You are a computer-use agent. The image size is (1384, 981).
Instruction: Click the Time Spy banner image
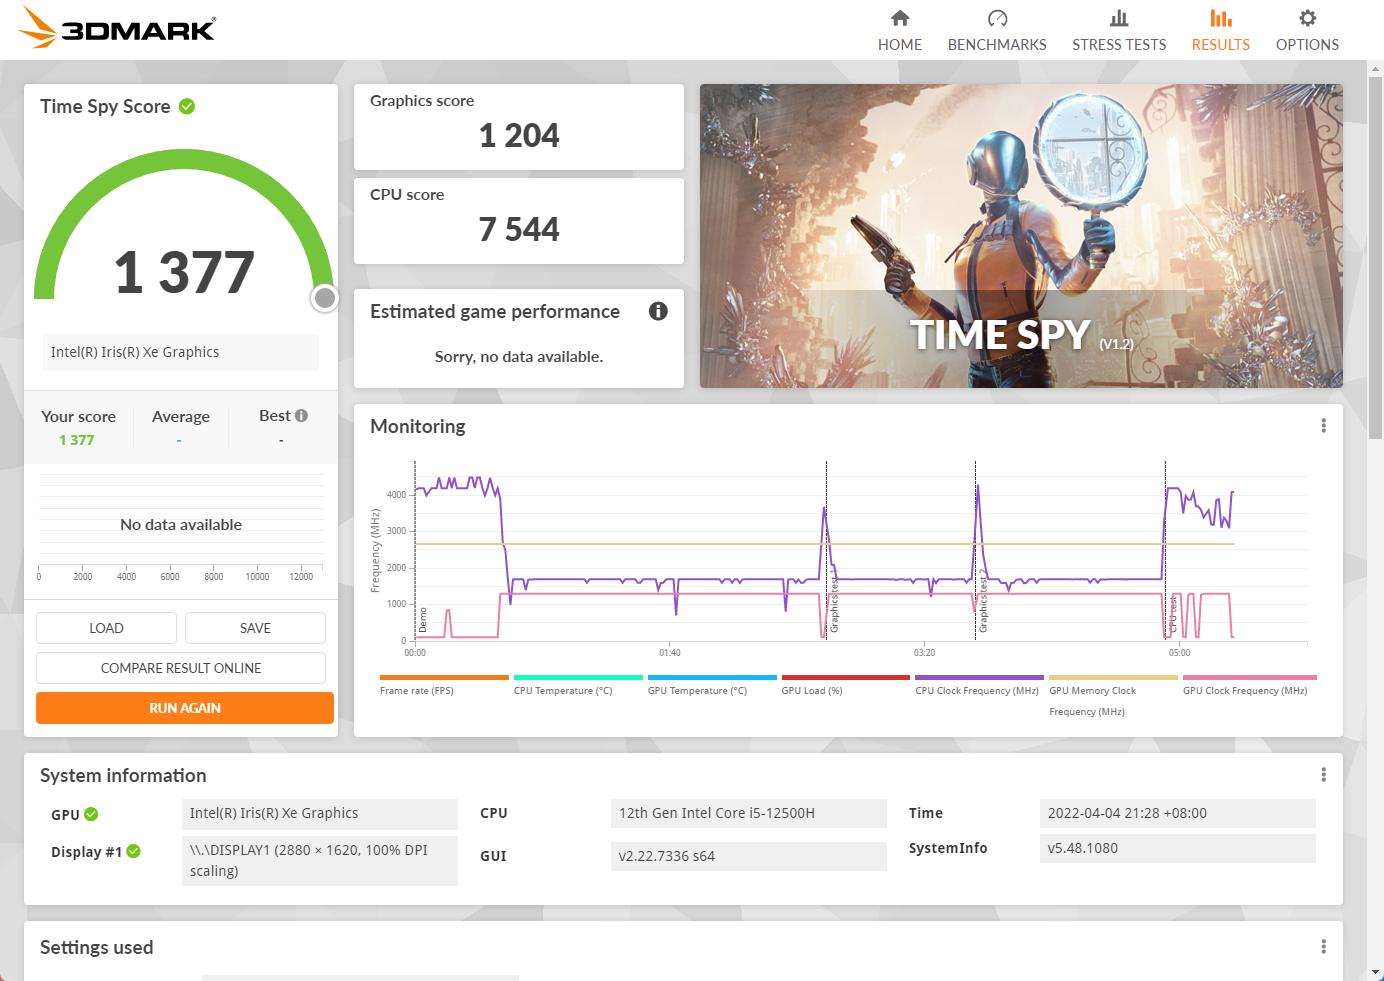[x=1020, y=236]
